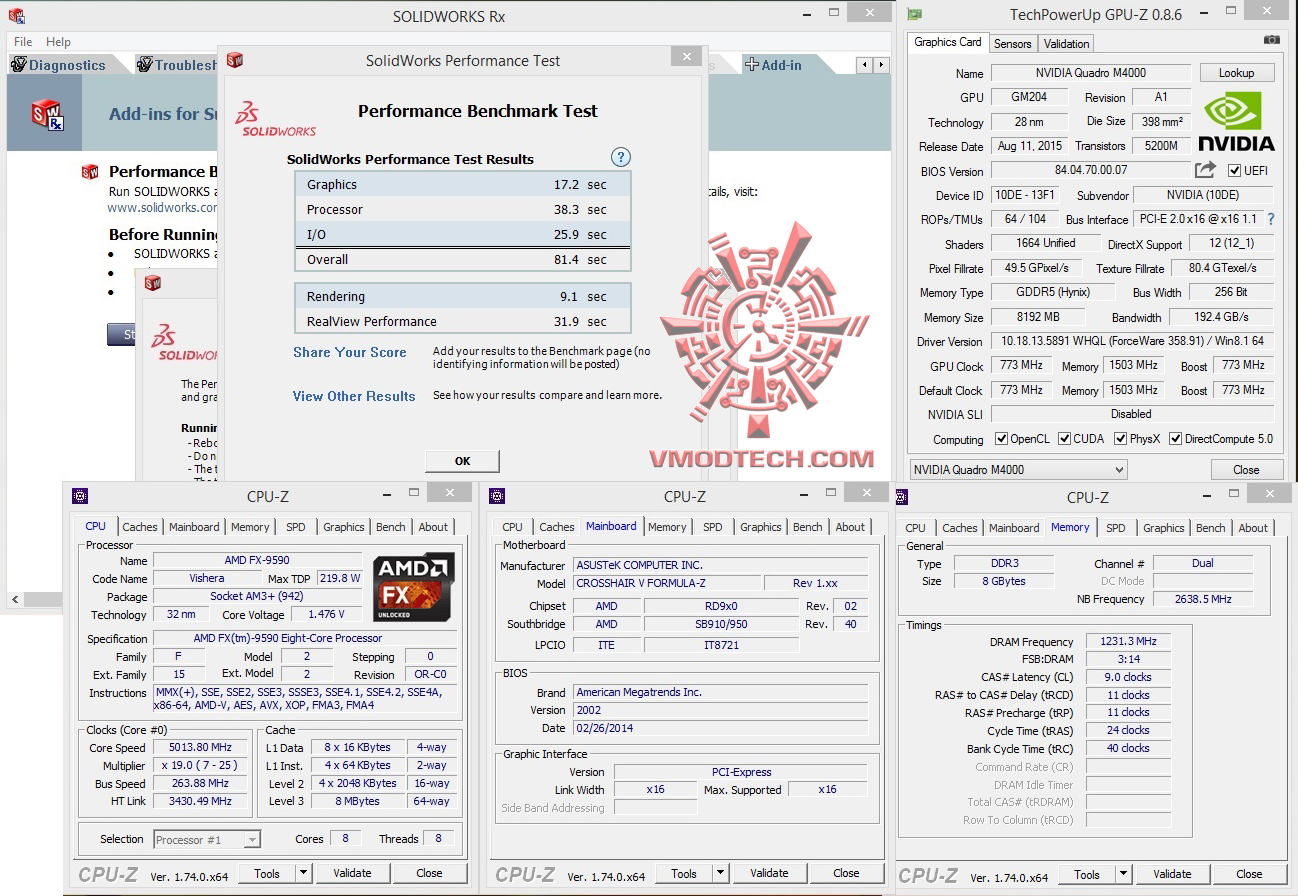Click OK in the Performance Benchmark dialog

pyautogui.click(x=462, y=461)
